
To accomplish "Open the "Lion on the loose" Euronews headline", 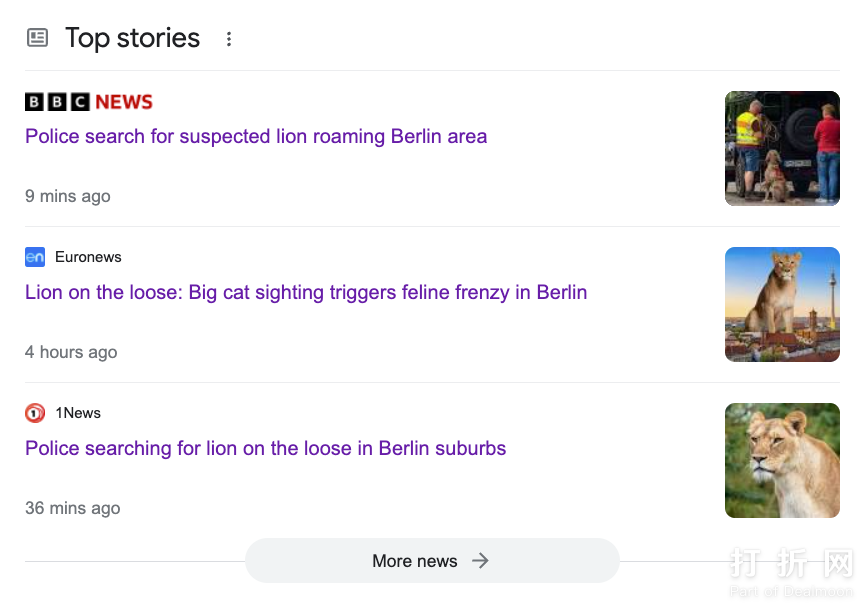I will [x=306, y=292].
